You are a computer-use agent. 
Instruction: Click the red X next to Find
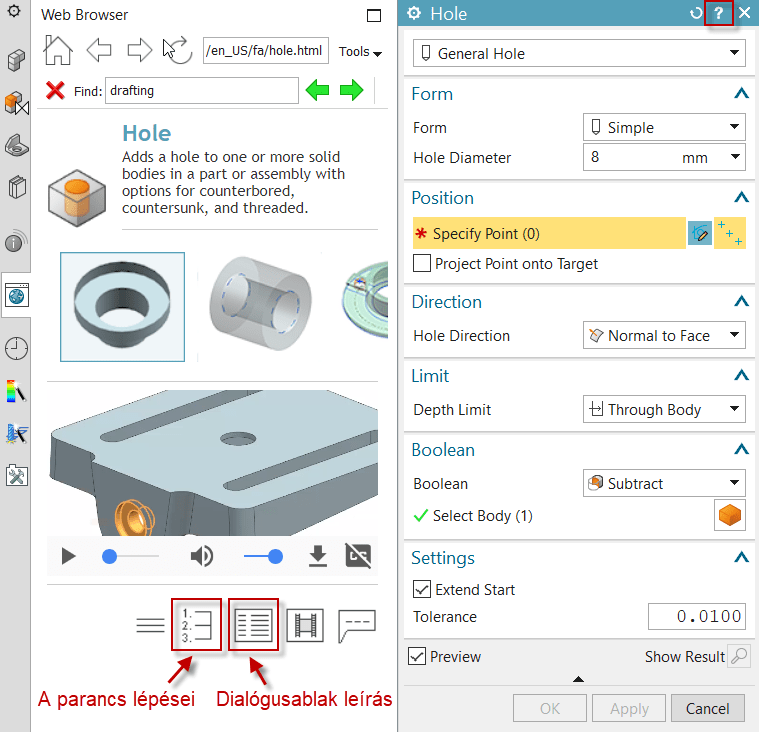tap(56, 91)
